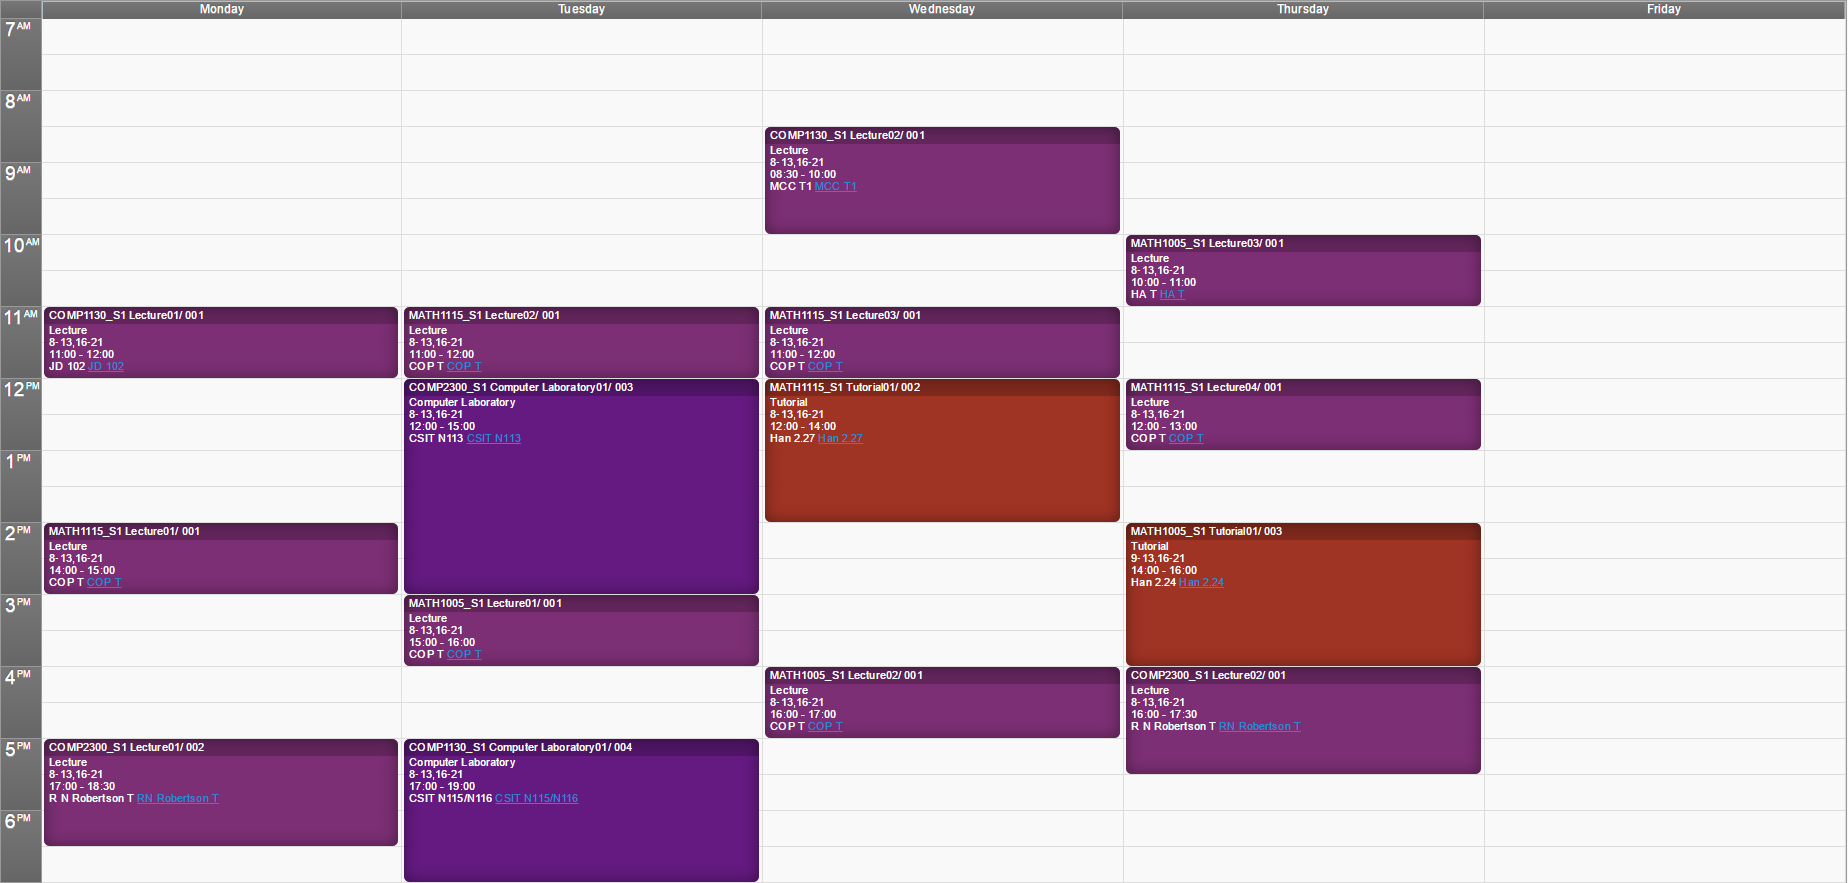Open the CSIT N113 room link

point(493,439)
